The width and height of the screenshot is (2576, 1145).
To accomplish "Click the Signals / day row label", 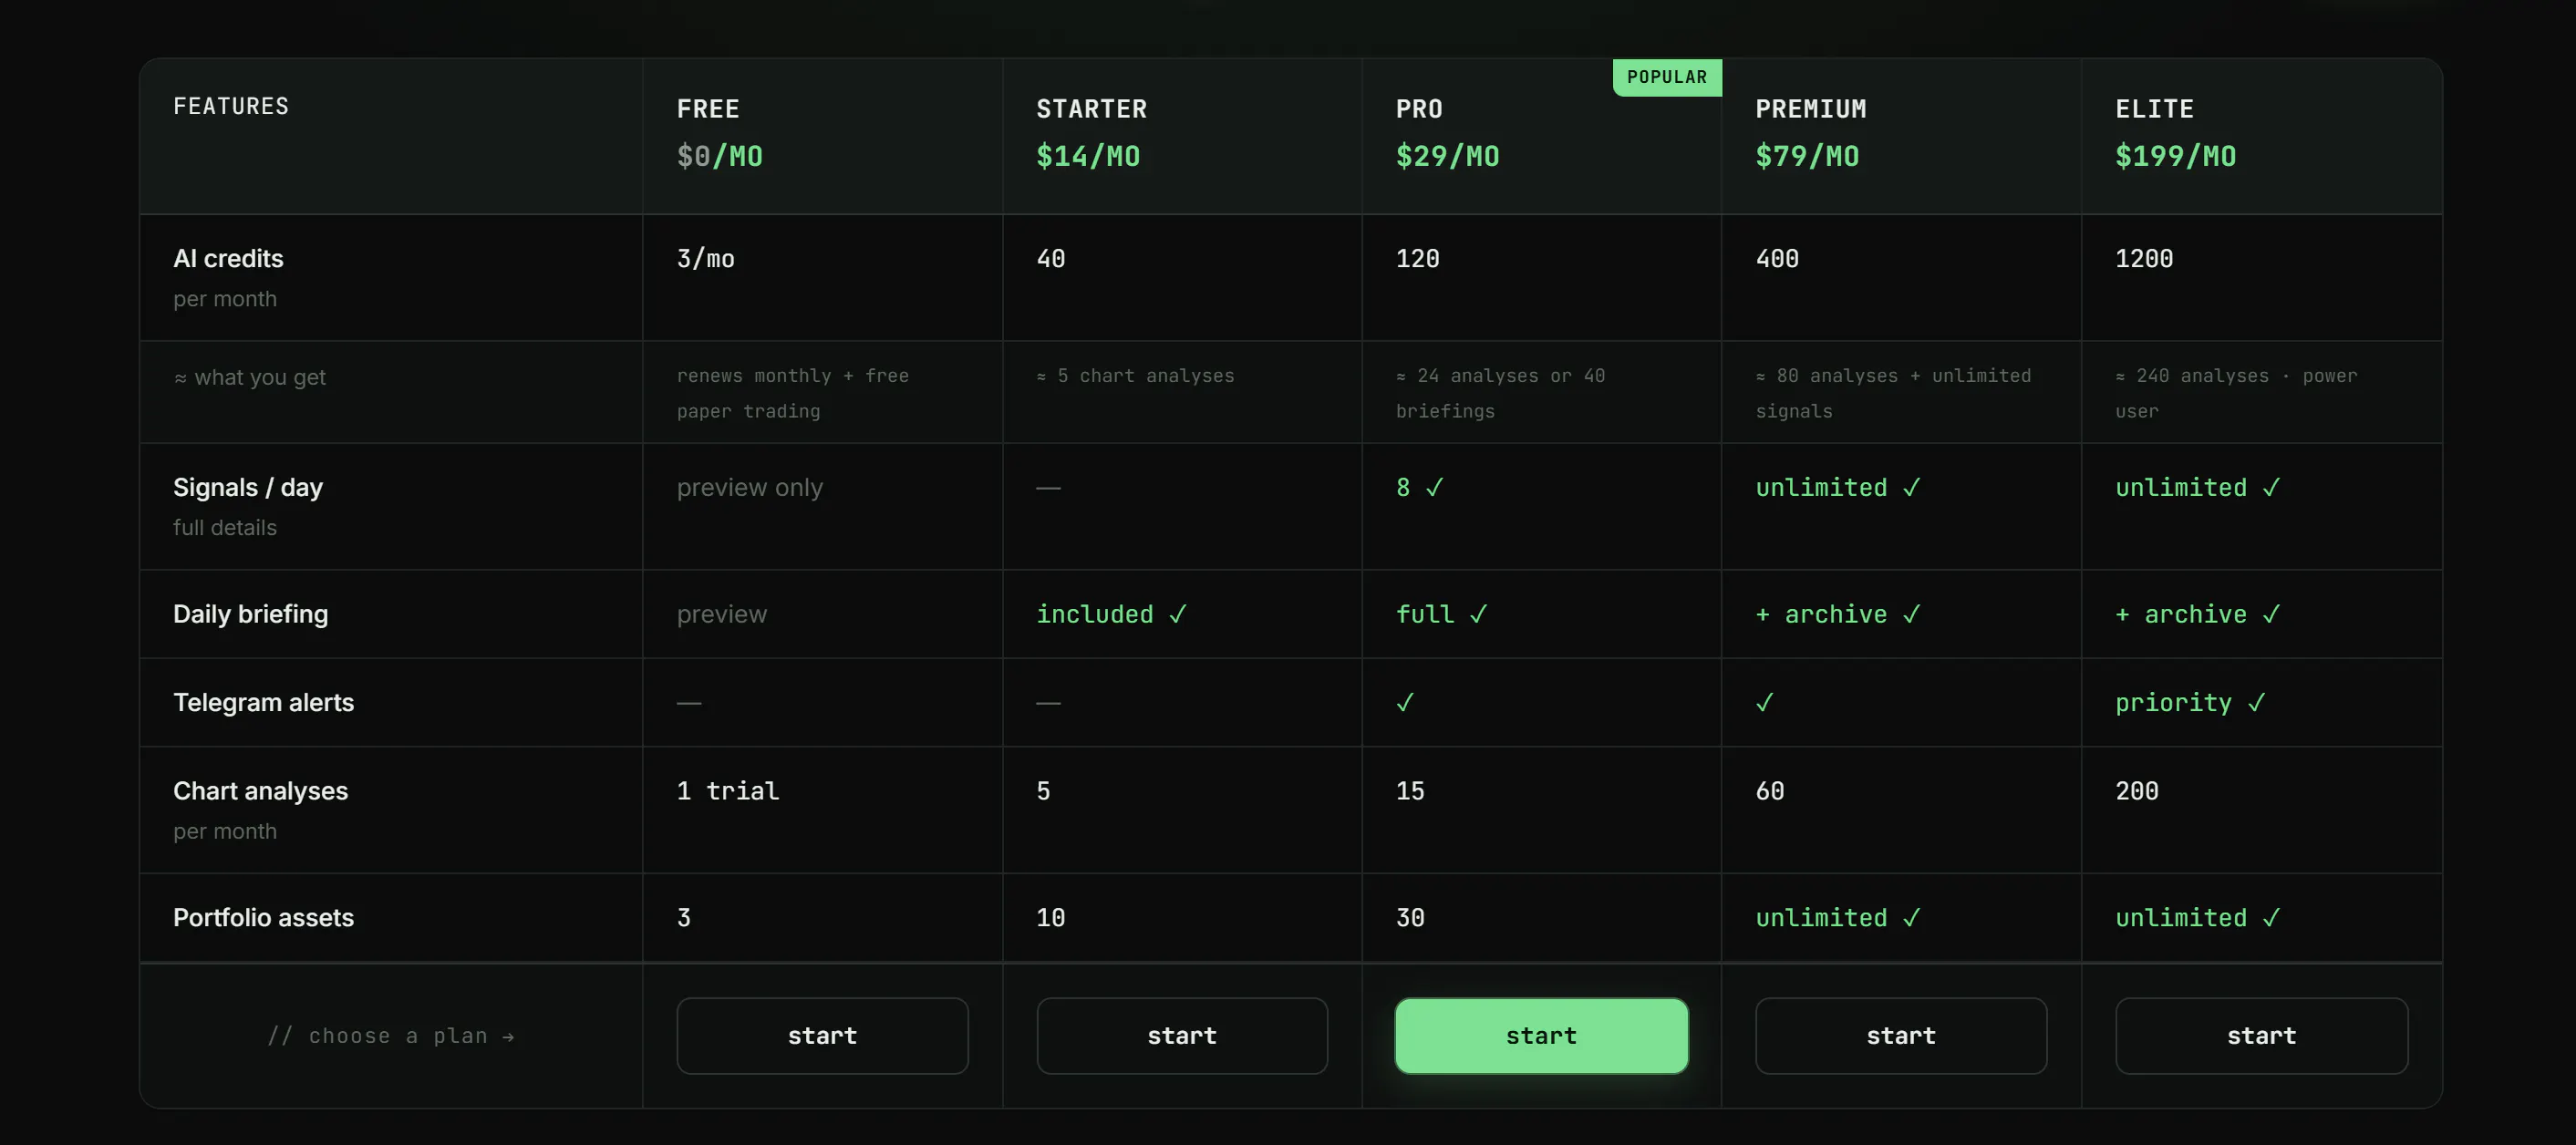I will tap(248, 487).
